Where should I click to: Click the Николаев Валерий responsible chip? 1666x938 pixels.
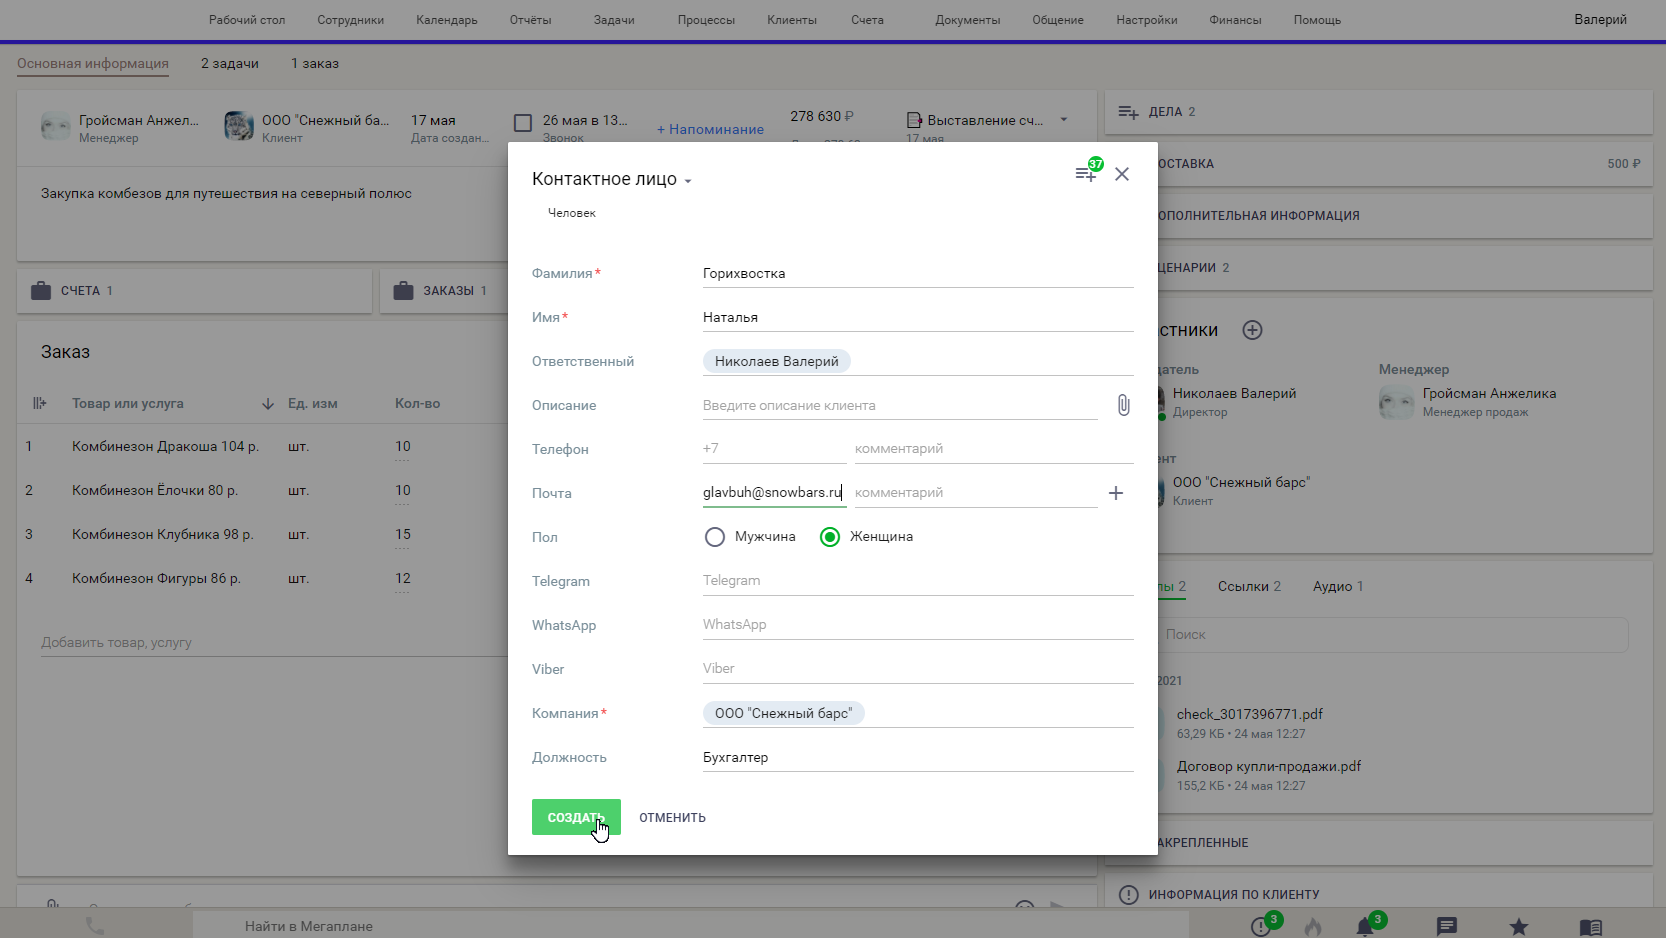coord(777,361)
